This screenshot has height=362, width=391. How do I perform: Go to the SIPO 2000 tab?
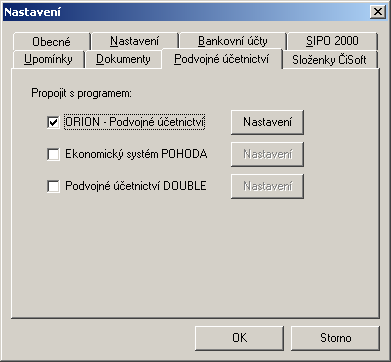click(332, 41)
